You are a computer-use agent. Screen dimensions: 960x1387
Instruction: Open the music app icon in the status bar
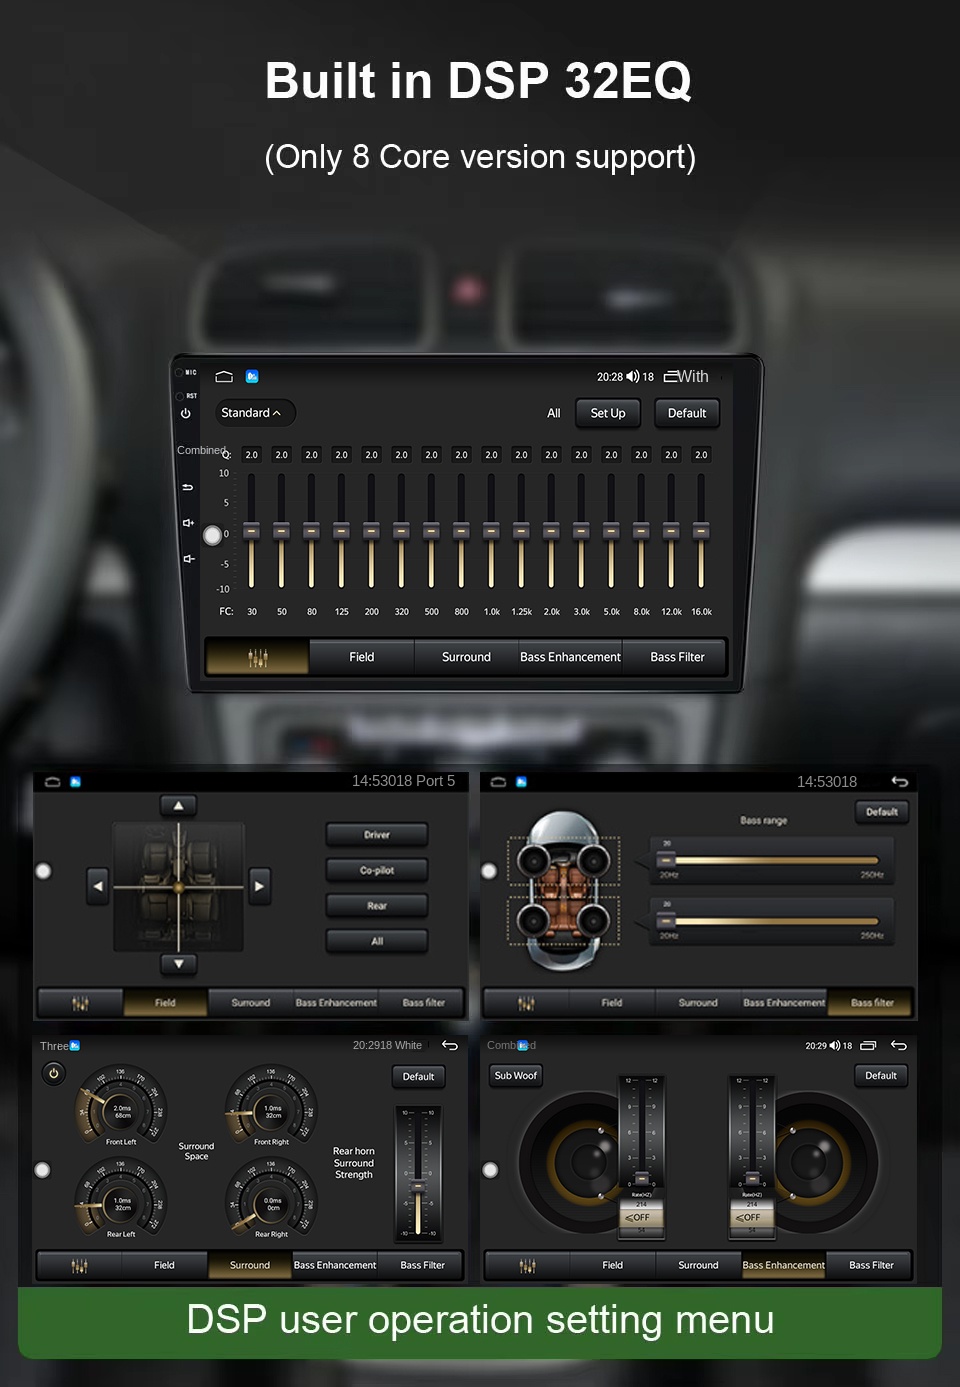tap(251, 376)
